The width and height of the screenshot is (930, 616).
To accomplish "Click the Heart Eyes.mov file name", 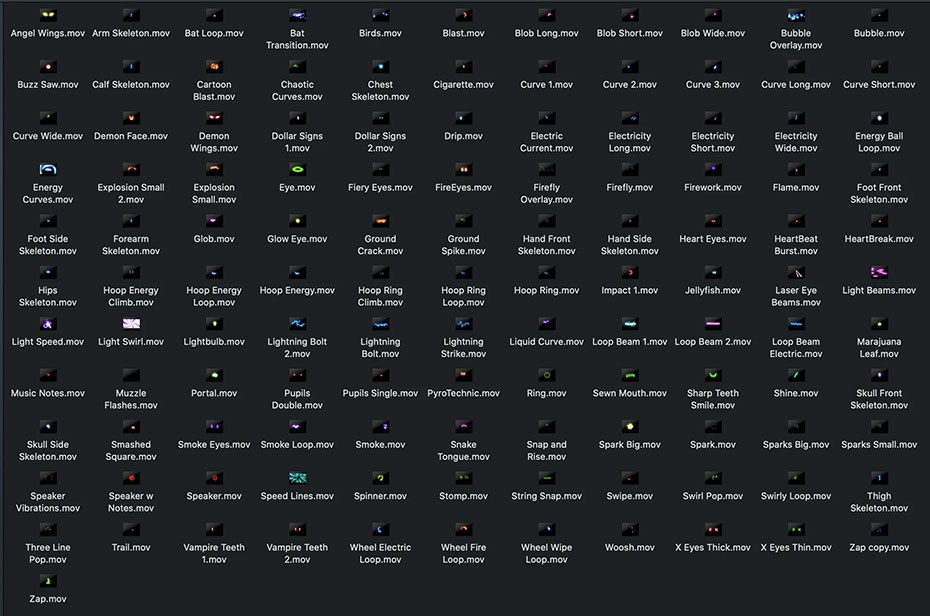I will [713, 239].
